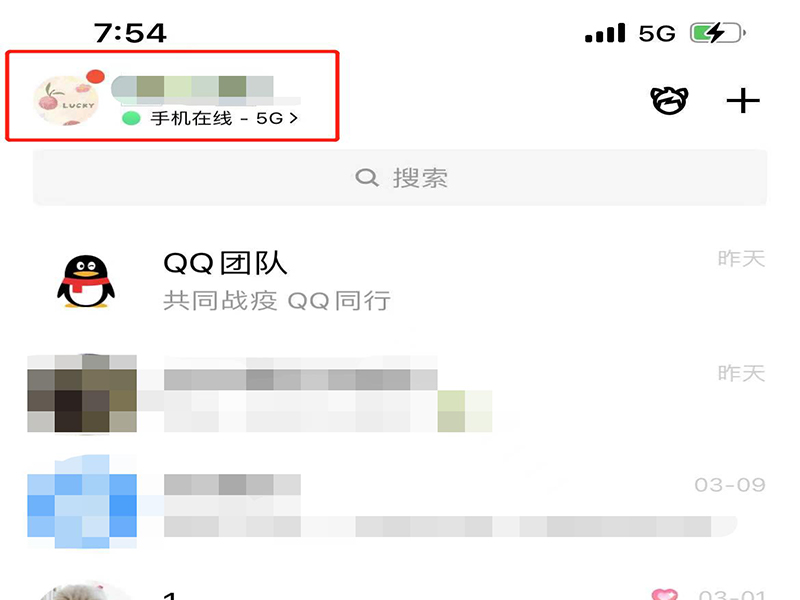The width and height of the screenshot is (800, 600).
Task: Tap the plus icon to add
Action: 743,101
